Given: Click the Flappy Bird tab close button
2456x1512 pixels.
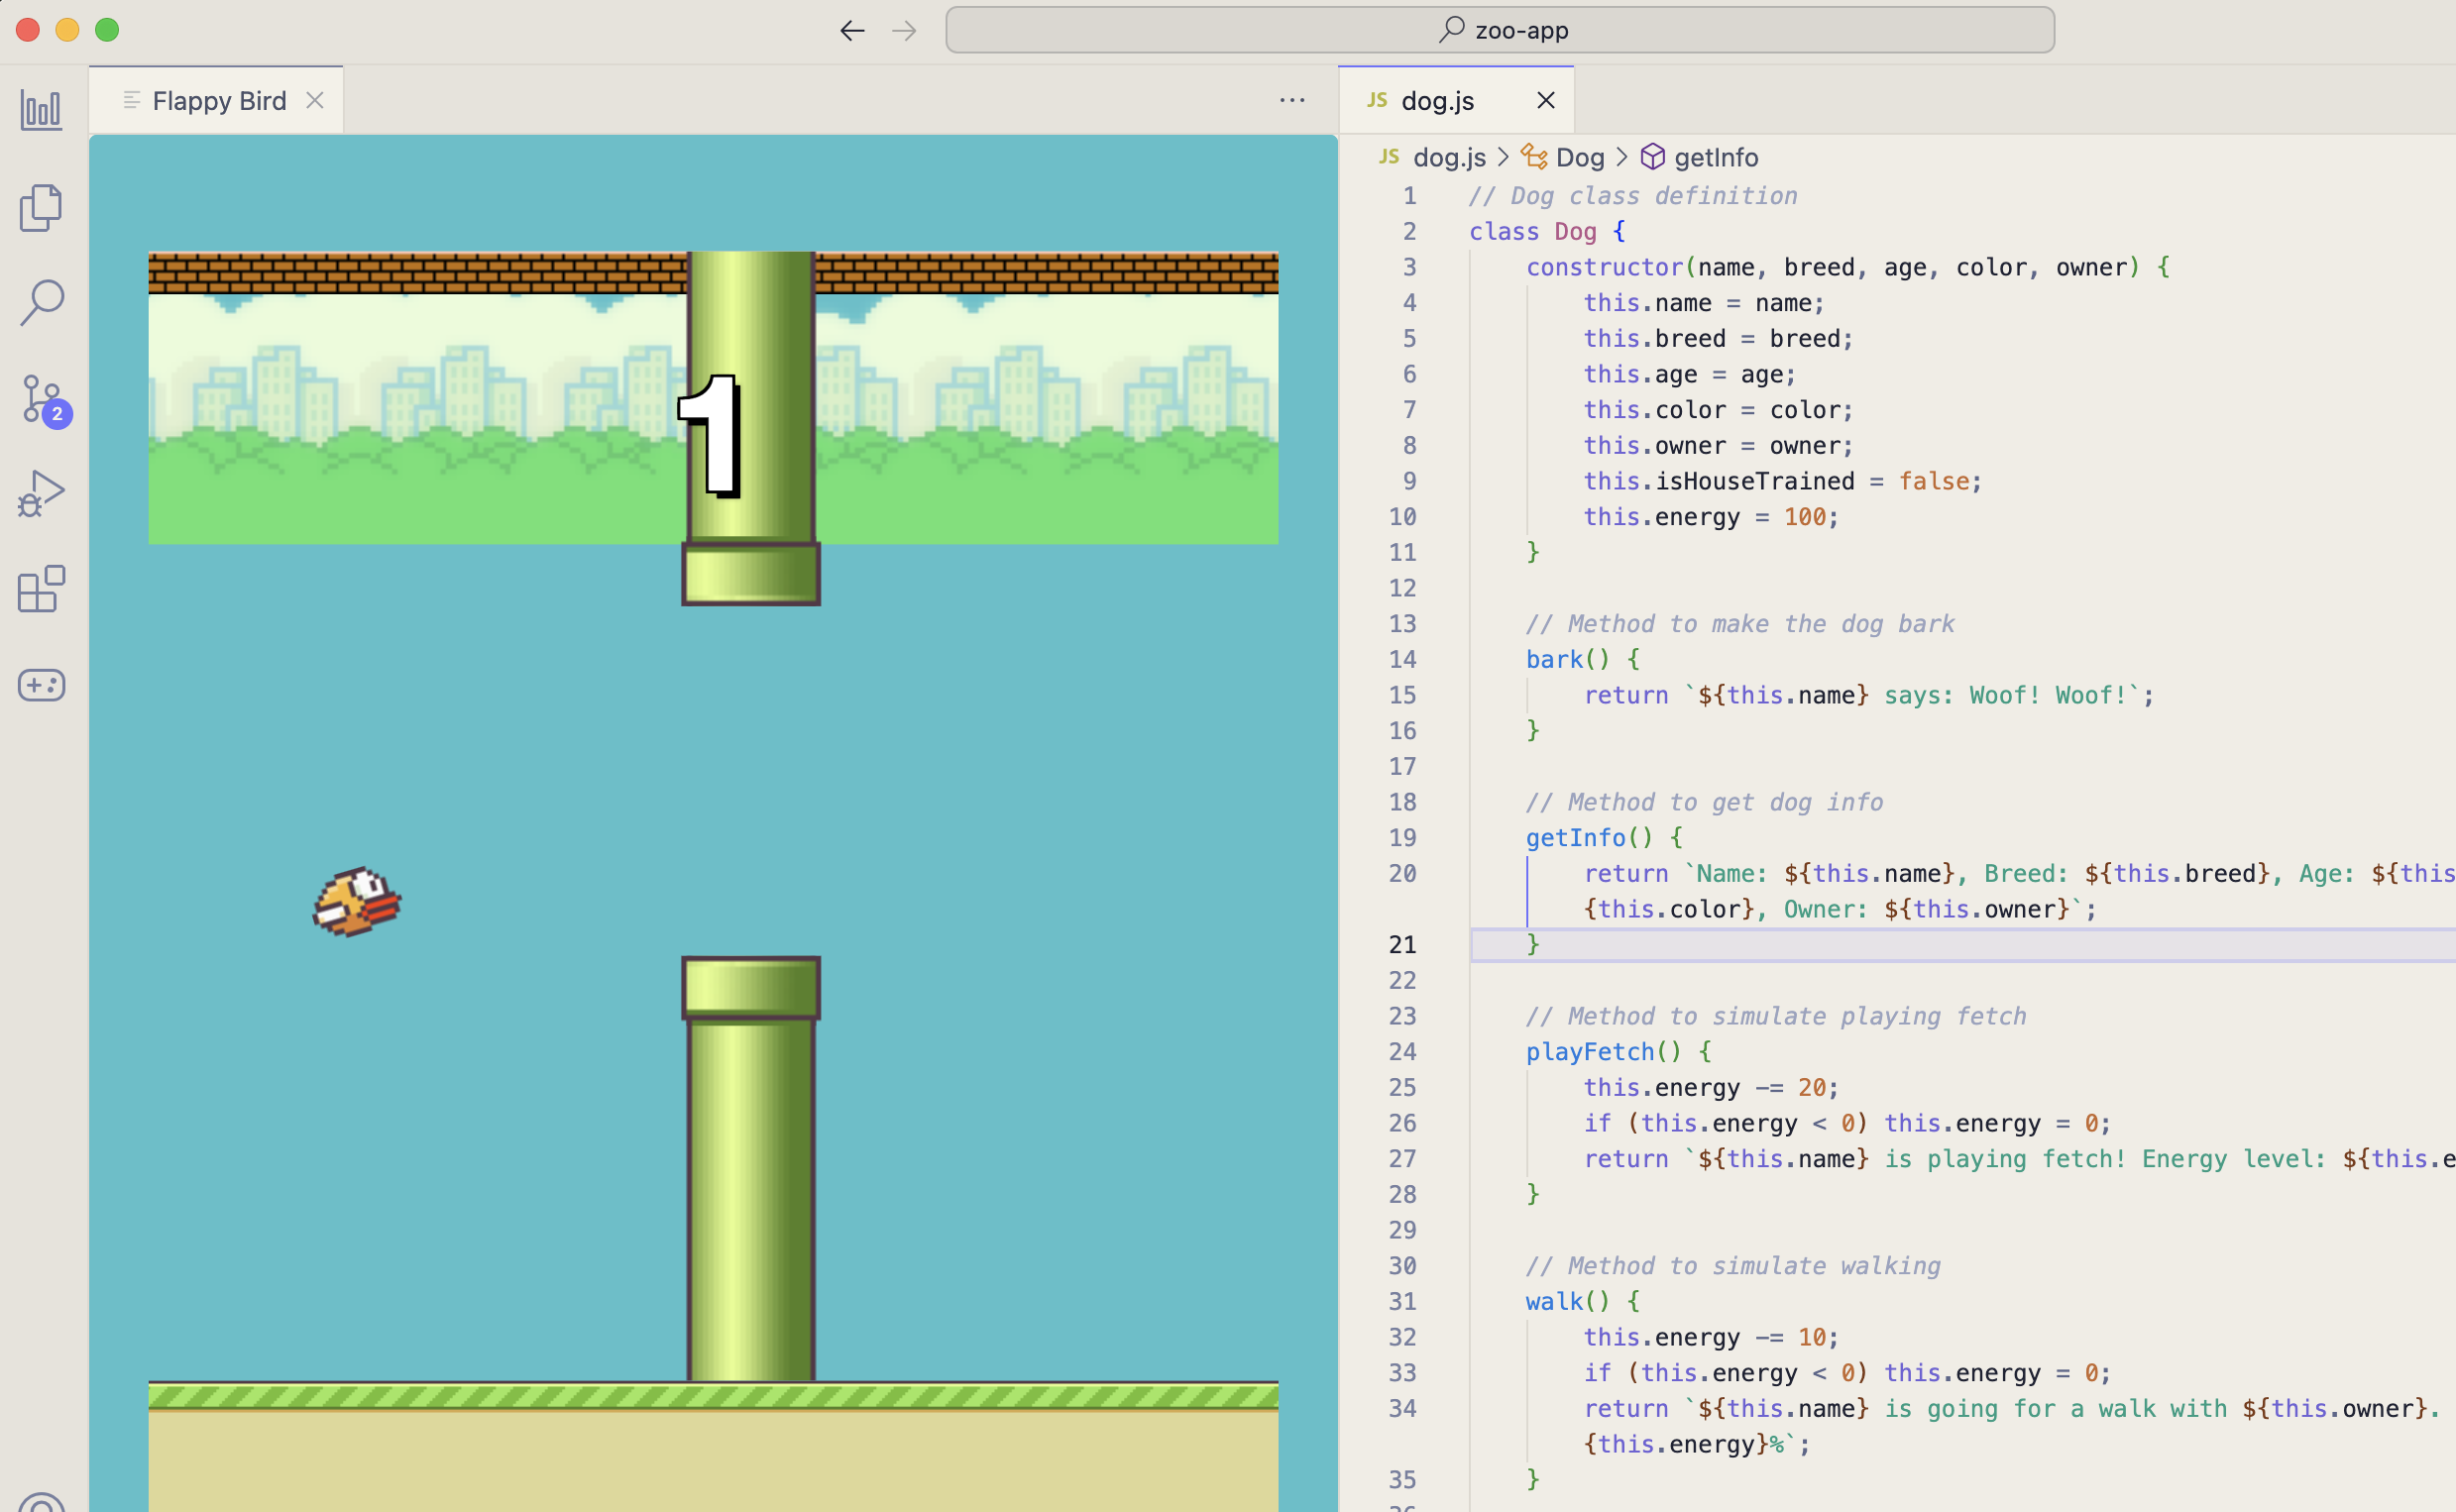Looking at the screenshot, I should [x=315, y=100].
